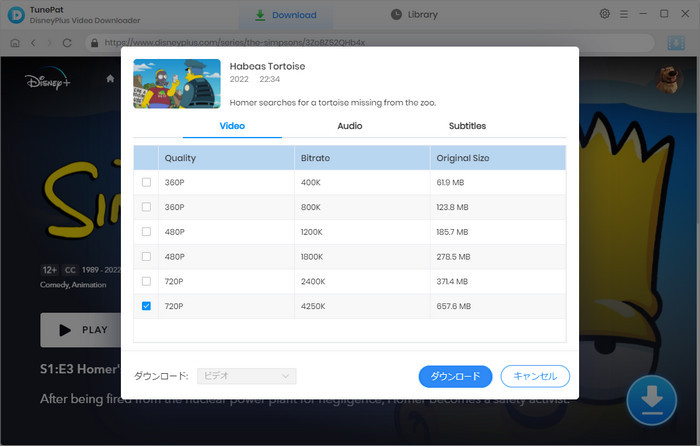Image resolution: width=700 pixels, height=446 pixels.
Task: Click the download queue icon beside address bar
Action: point(676,43)
